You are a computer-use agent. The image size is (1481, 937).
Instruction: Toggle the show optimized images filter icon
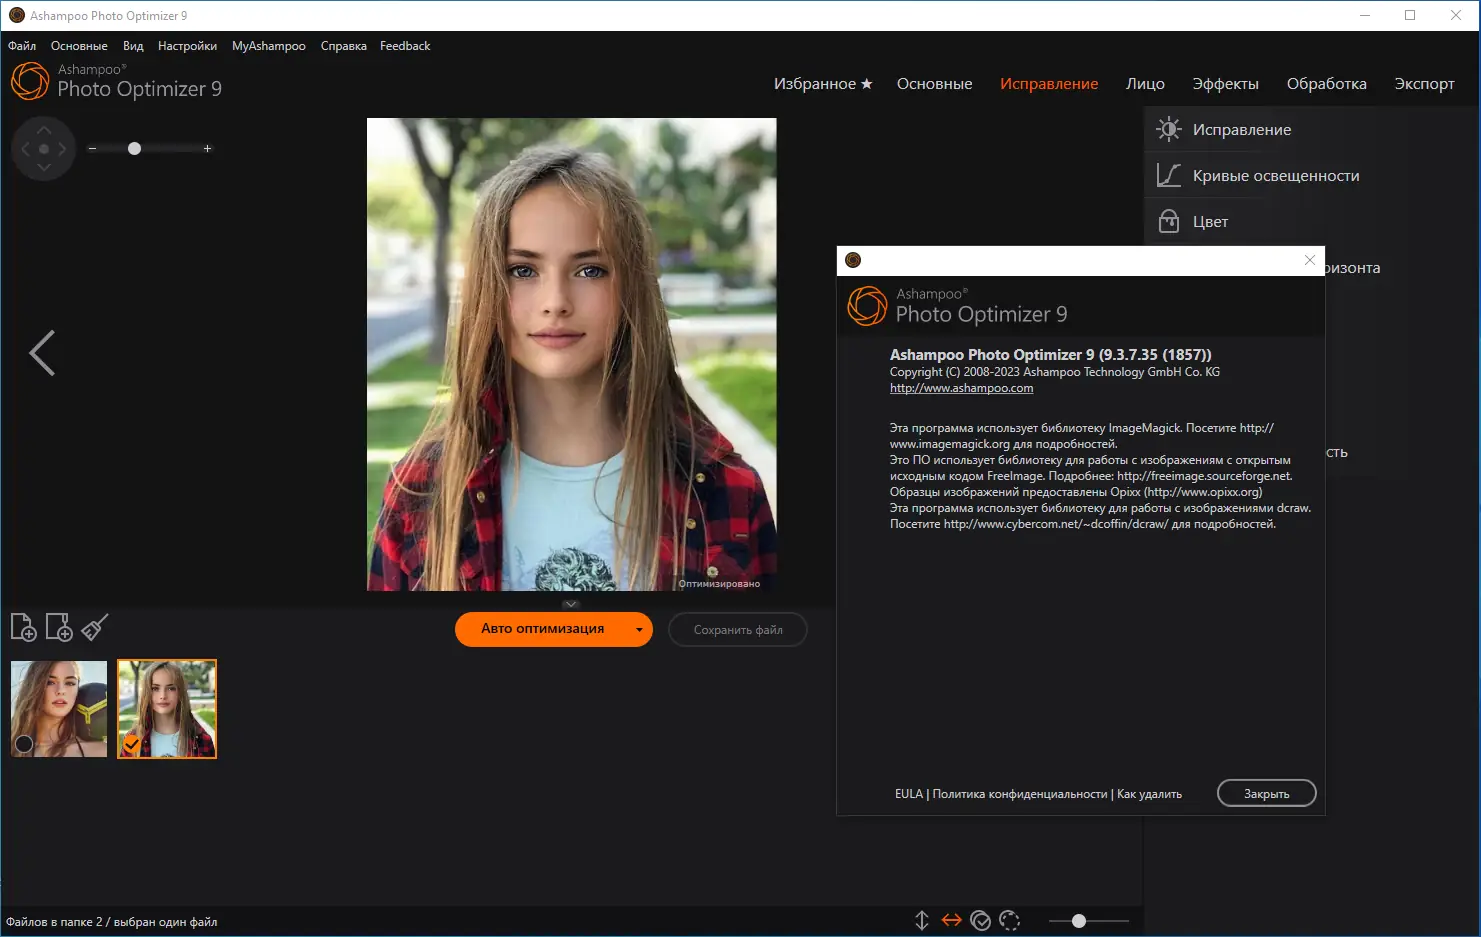[x=980, y=920]
